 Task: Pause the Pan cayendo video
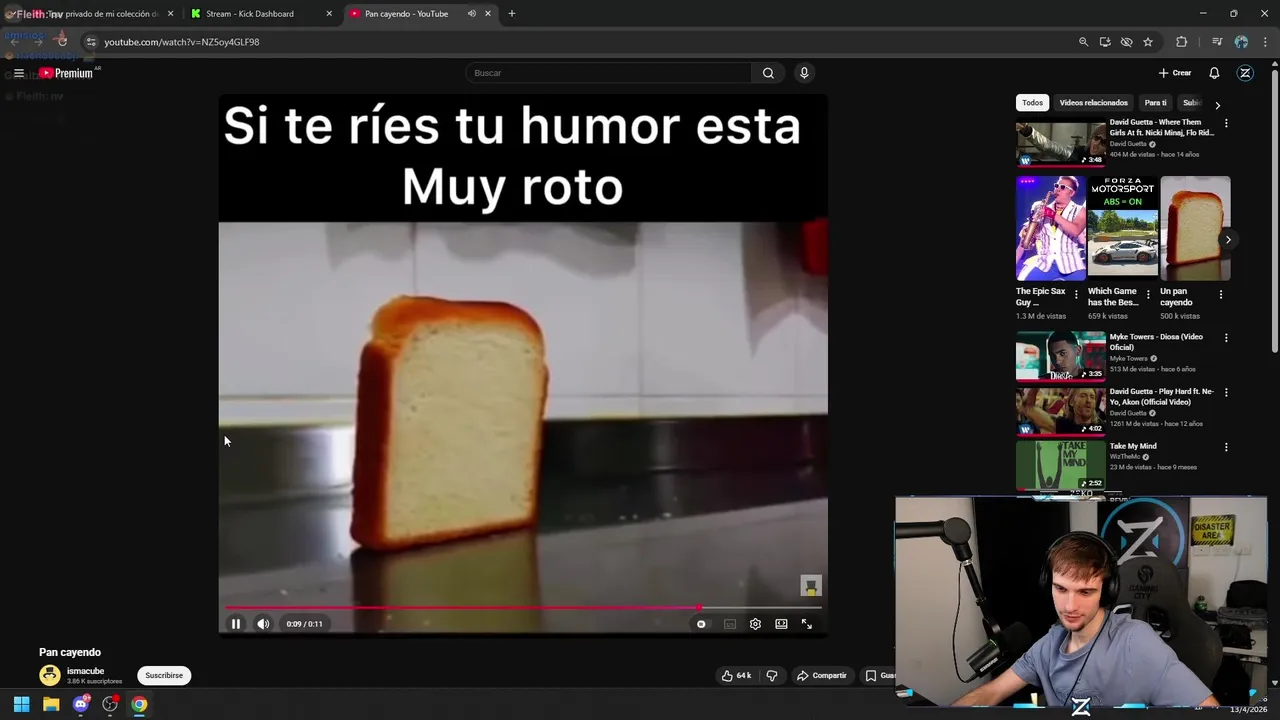pyautogui.click(x=236, y=624)
